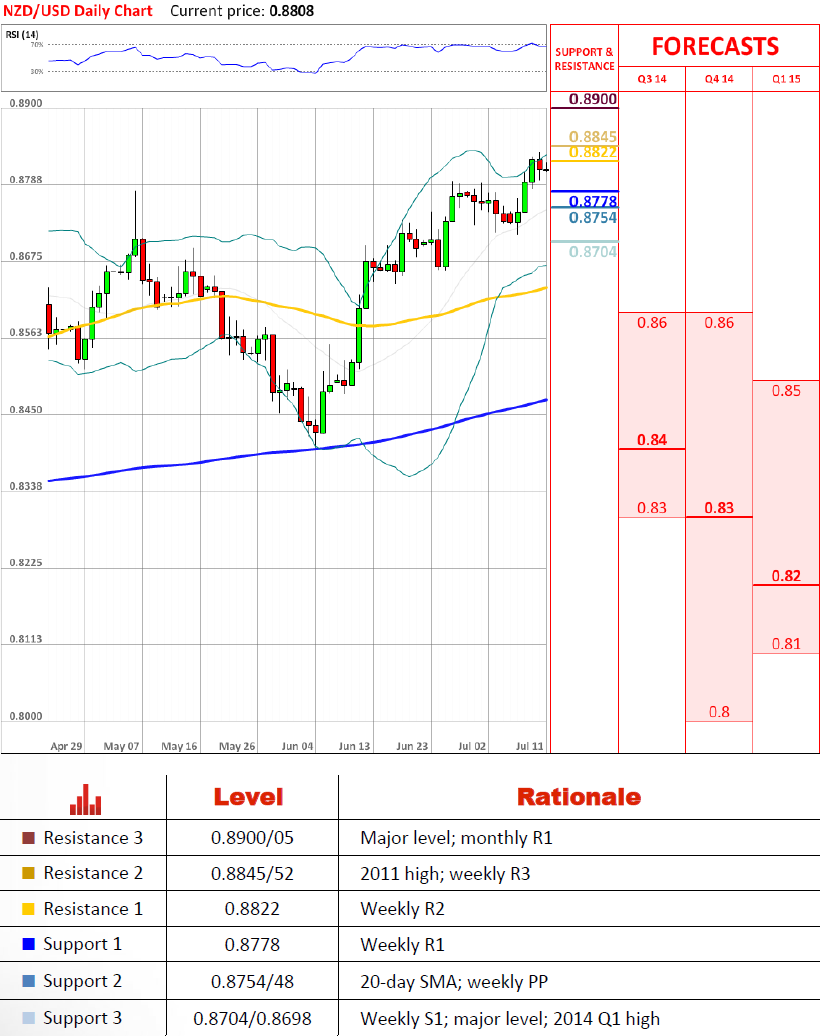Click the Resistance 3 maroon color swatch

pyautogui.click(x=28, y=838)
